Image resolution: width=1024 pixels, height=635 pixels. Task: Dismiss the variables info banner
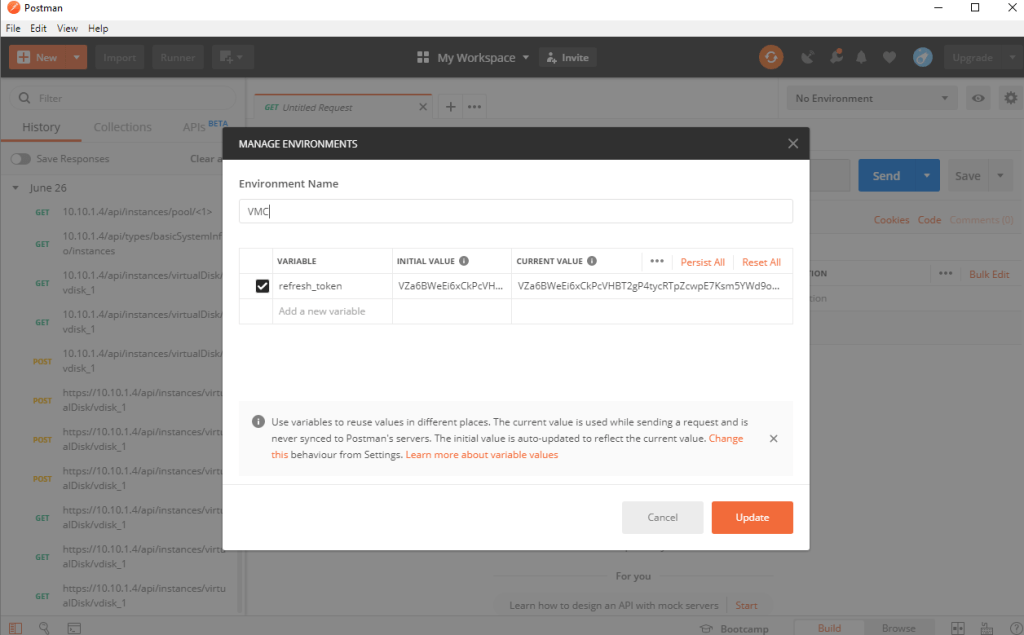pyautogui.click(x=773, y=438)
